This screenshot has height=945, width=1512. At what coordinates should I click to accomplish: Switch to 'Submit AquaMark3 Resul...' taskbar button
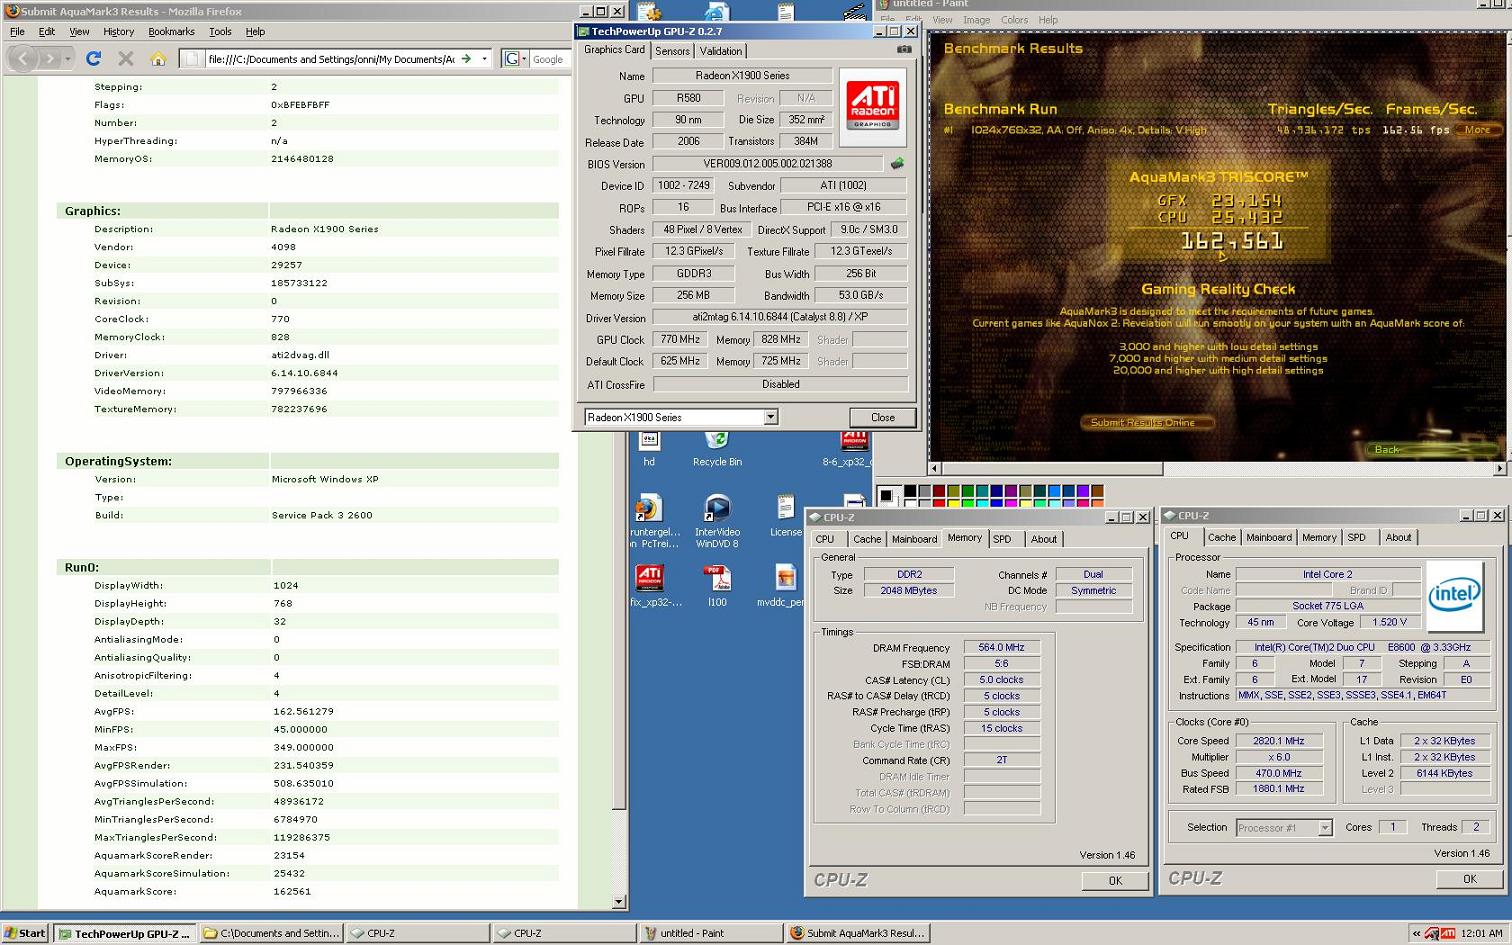(x=859, y=933)
